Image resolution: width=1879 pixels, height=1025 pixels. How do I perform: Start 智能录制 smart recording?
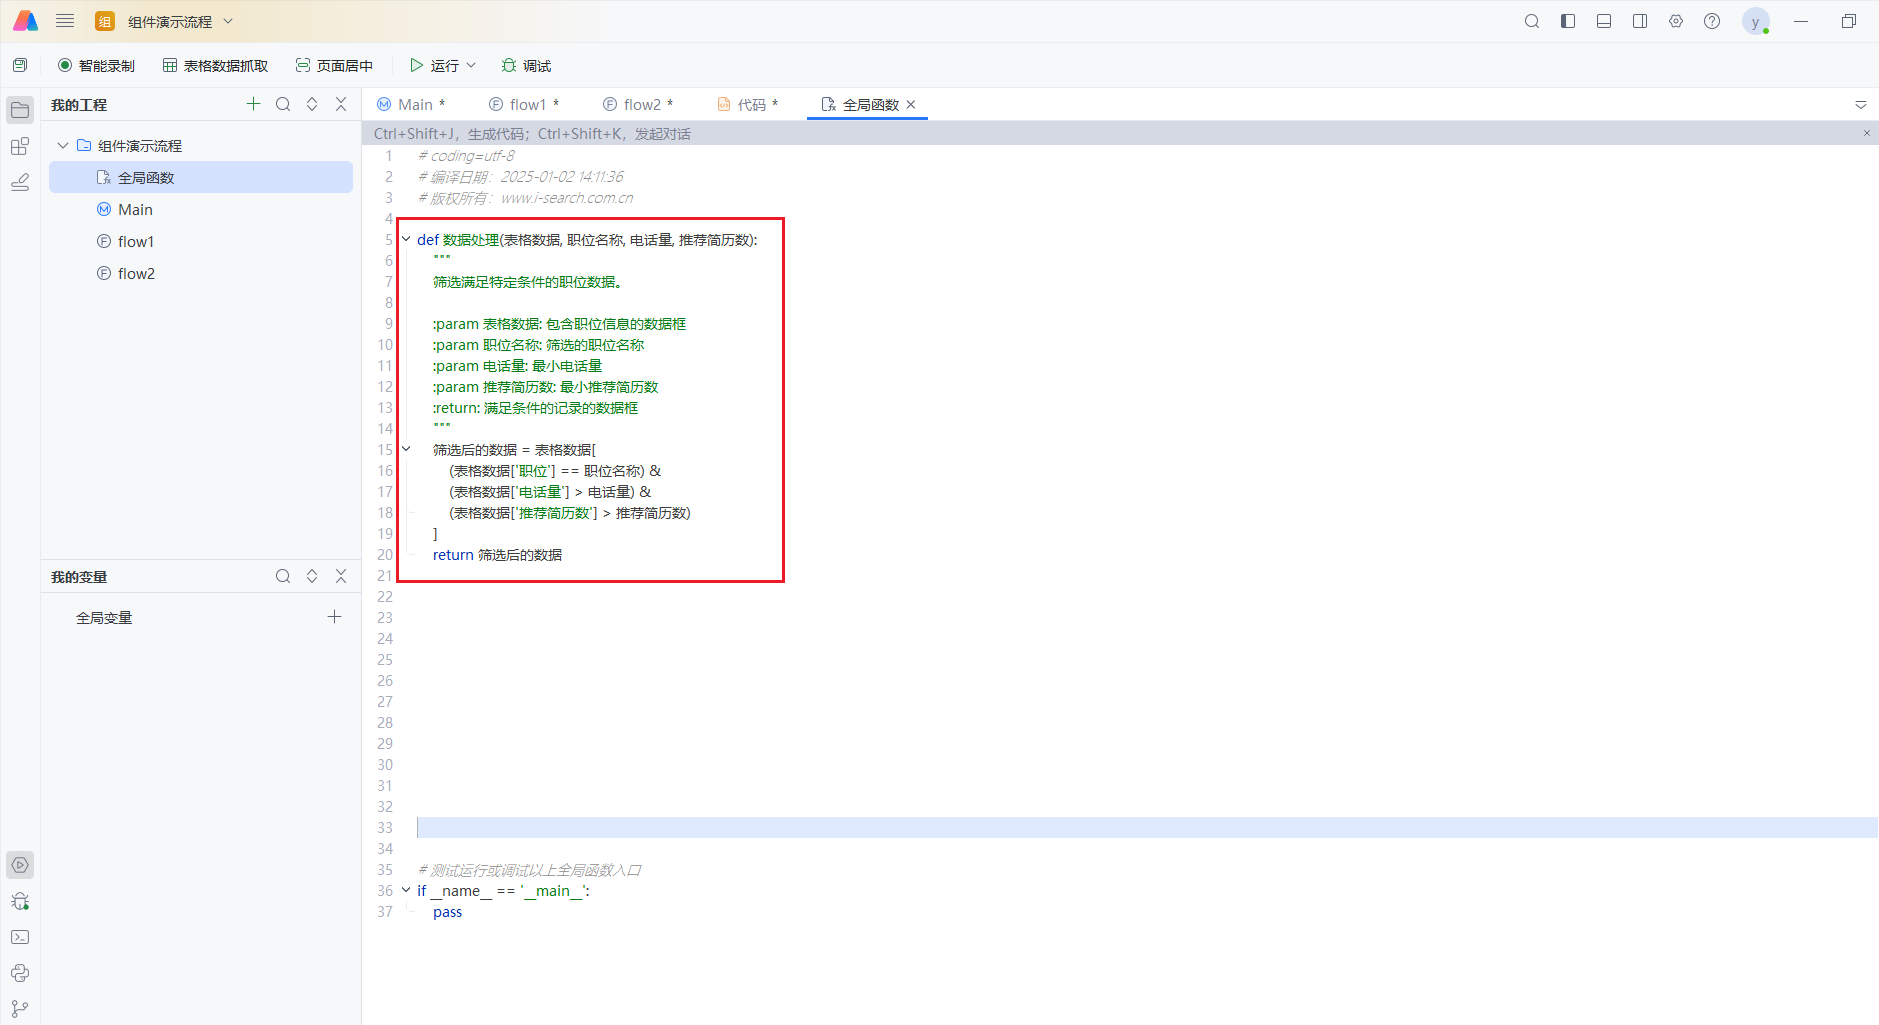click(96, 65)
